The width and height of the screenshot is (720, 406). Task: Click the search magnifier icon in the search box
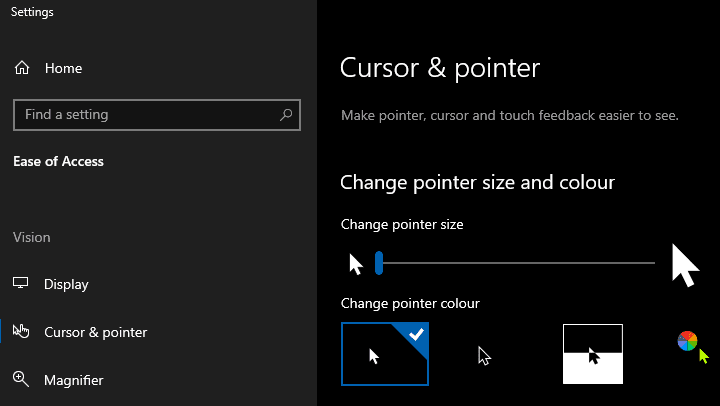point(286,114)
